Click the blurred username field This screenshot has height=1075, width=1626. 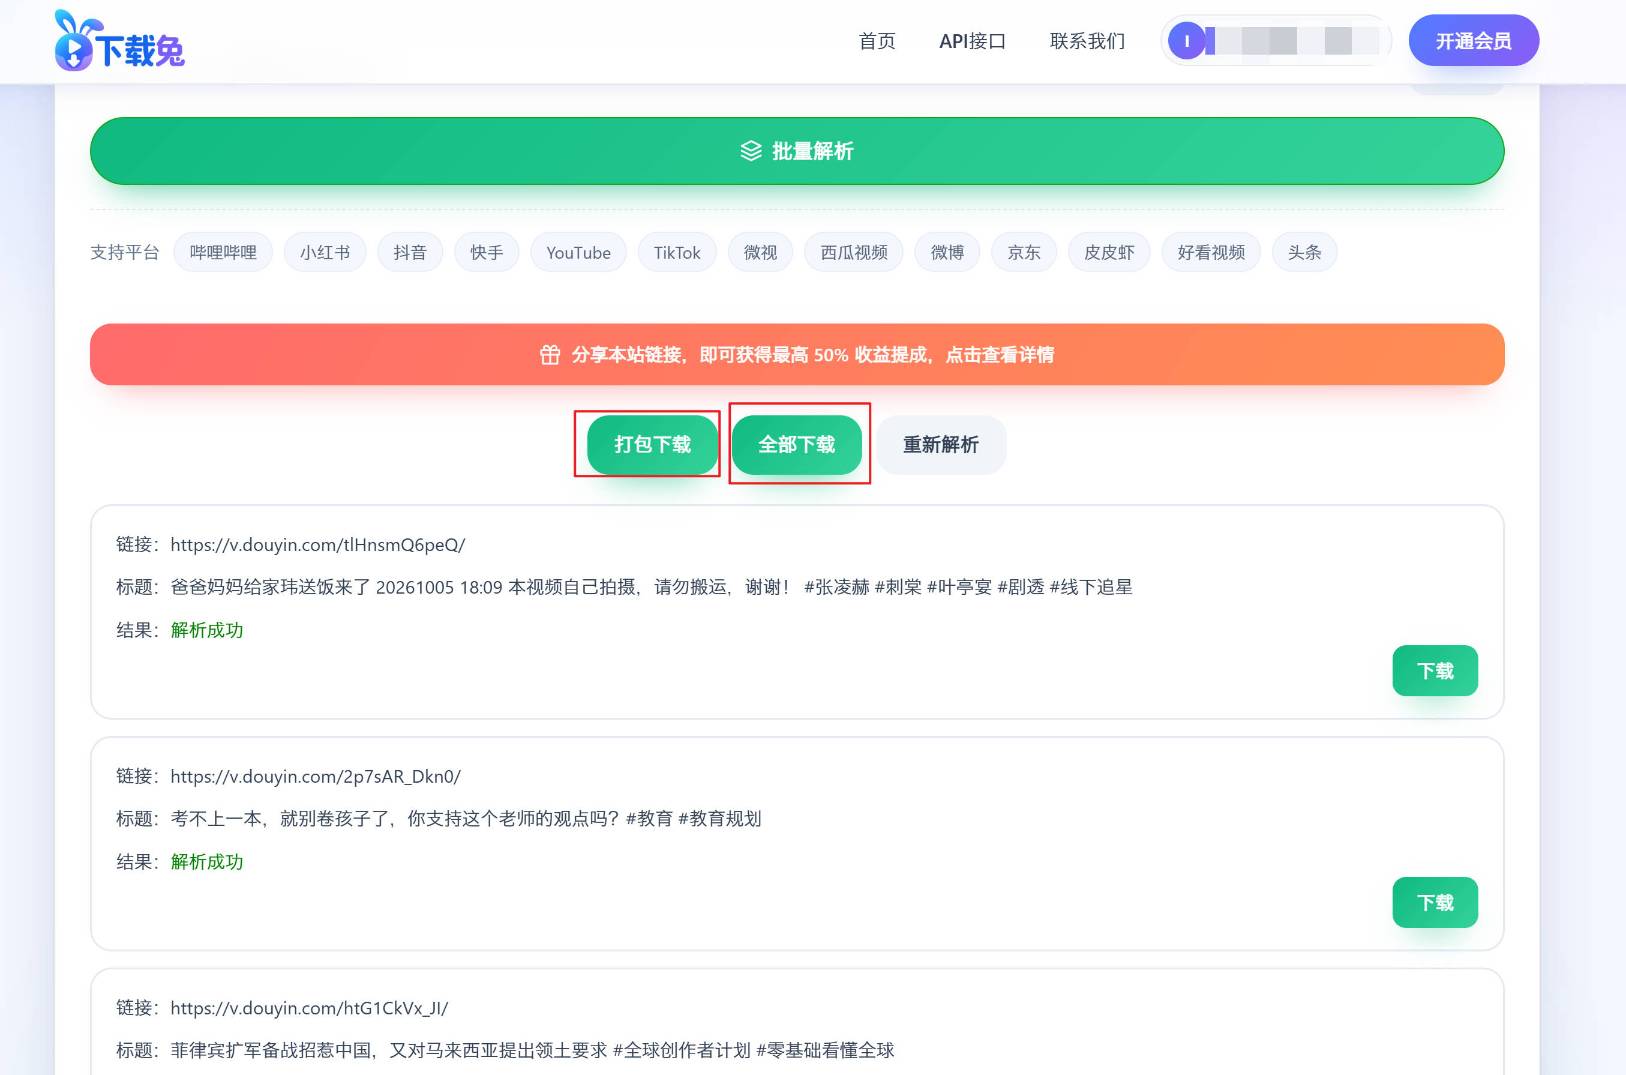pos(1293,41)
